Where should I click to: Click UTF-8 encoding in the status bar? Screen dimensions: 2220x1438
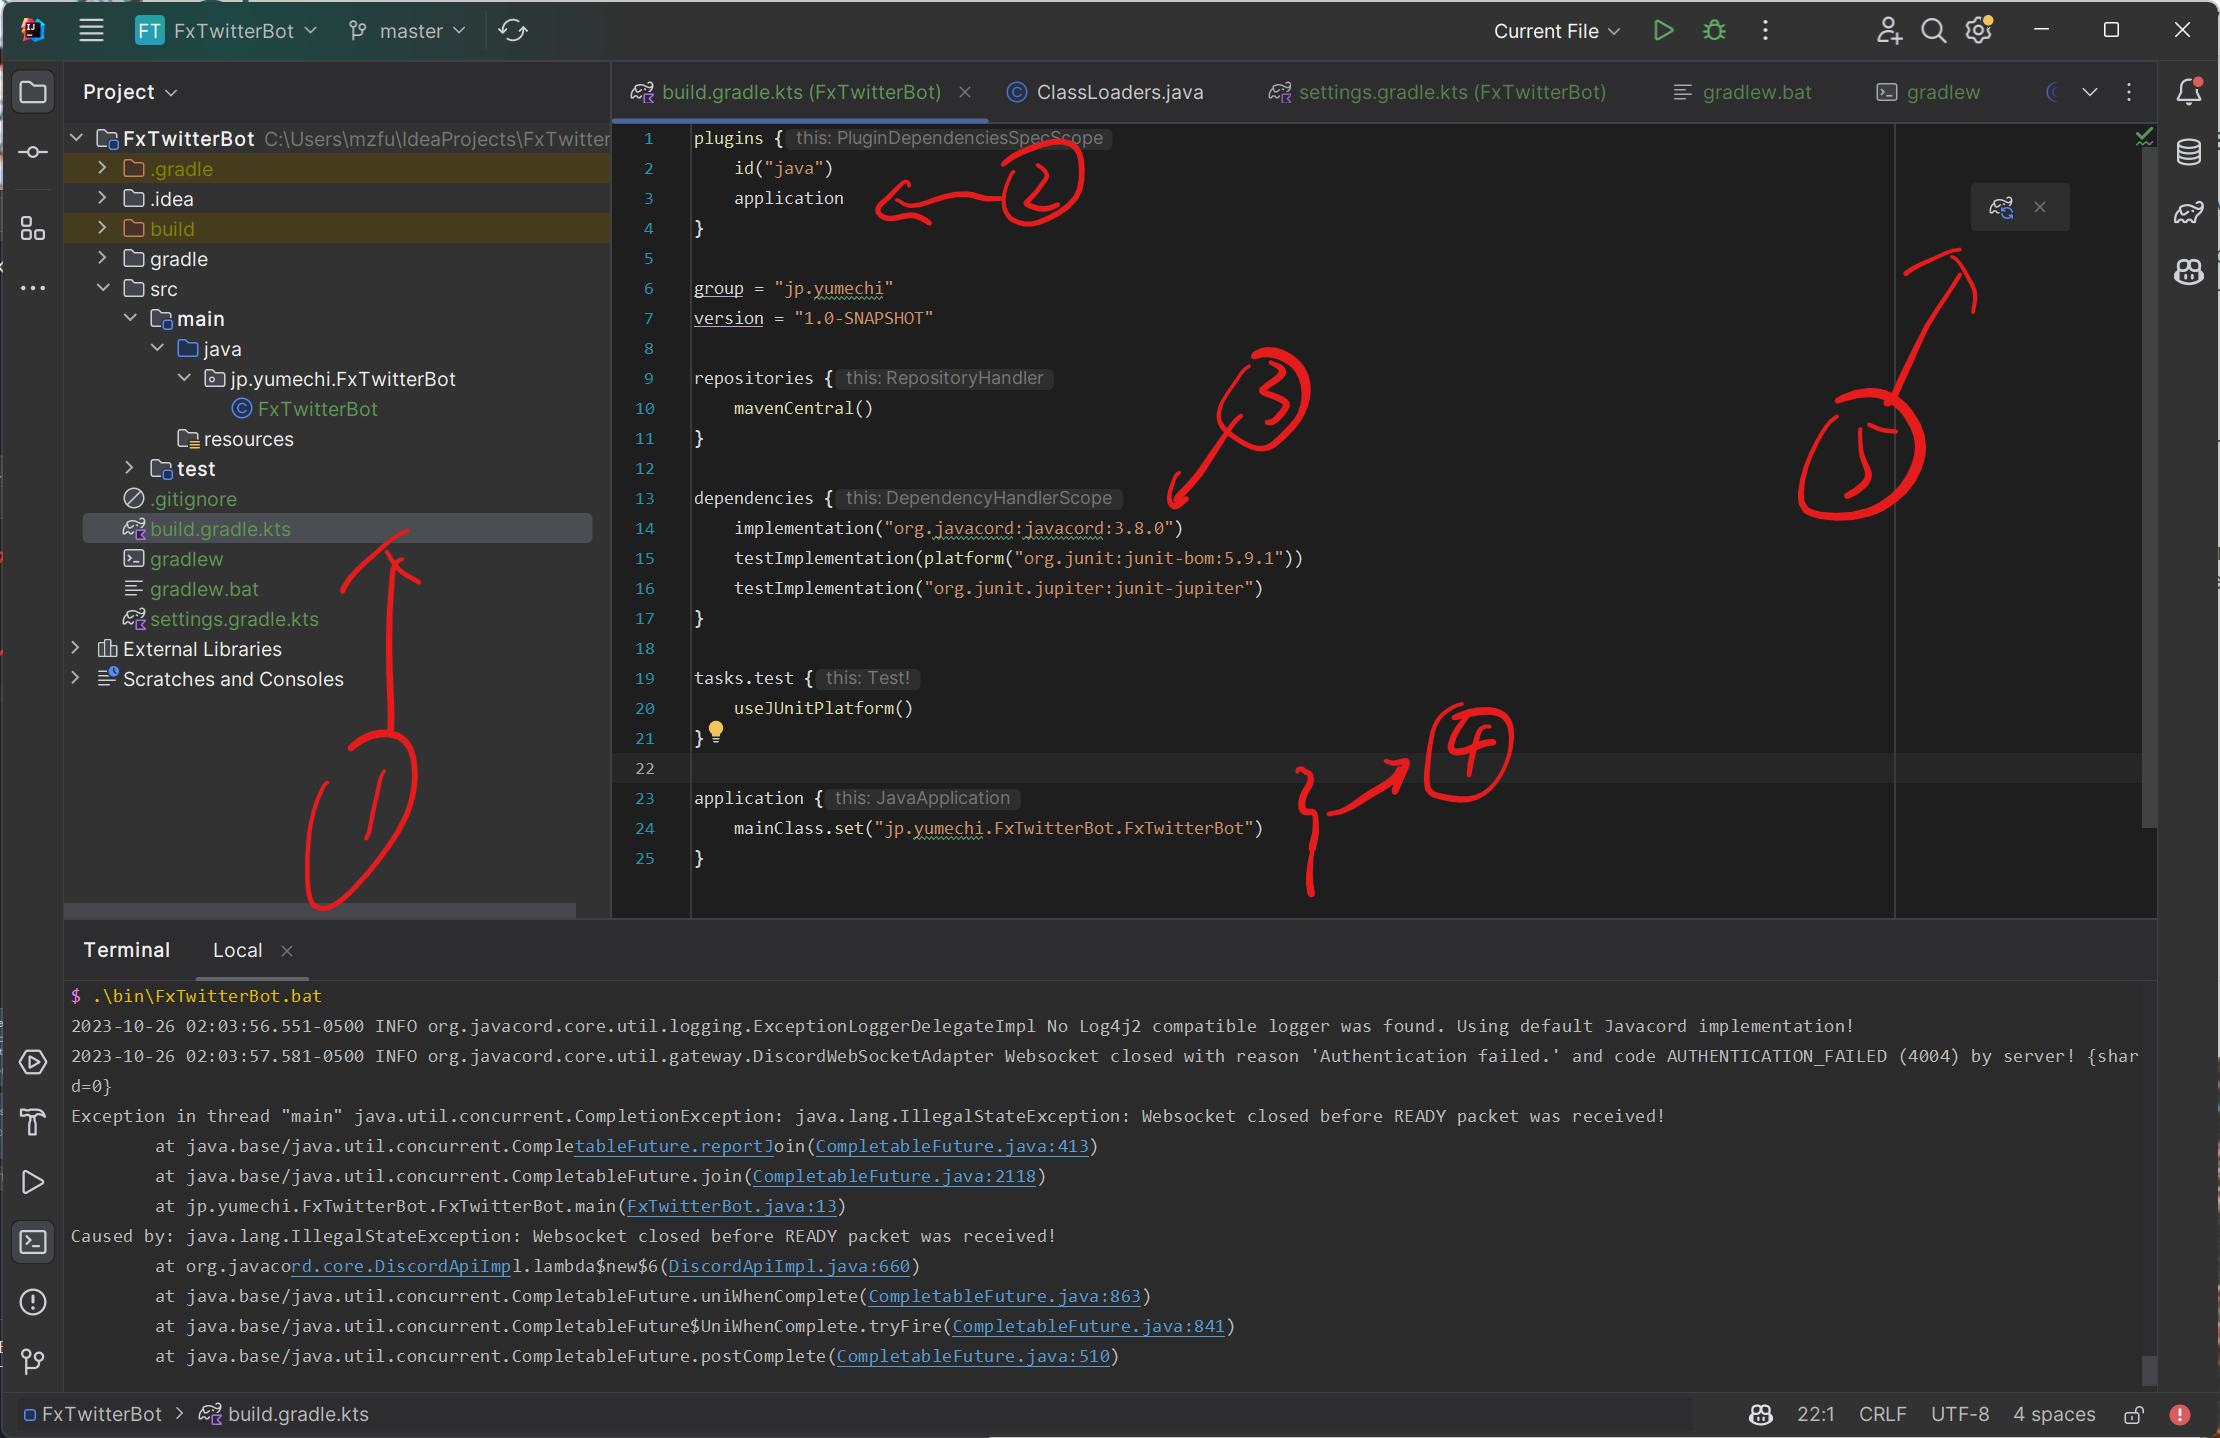[x=1960, y=1414]
